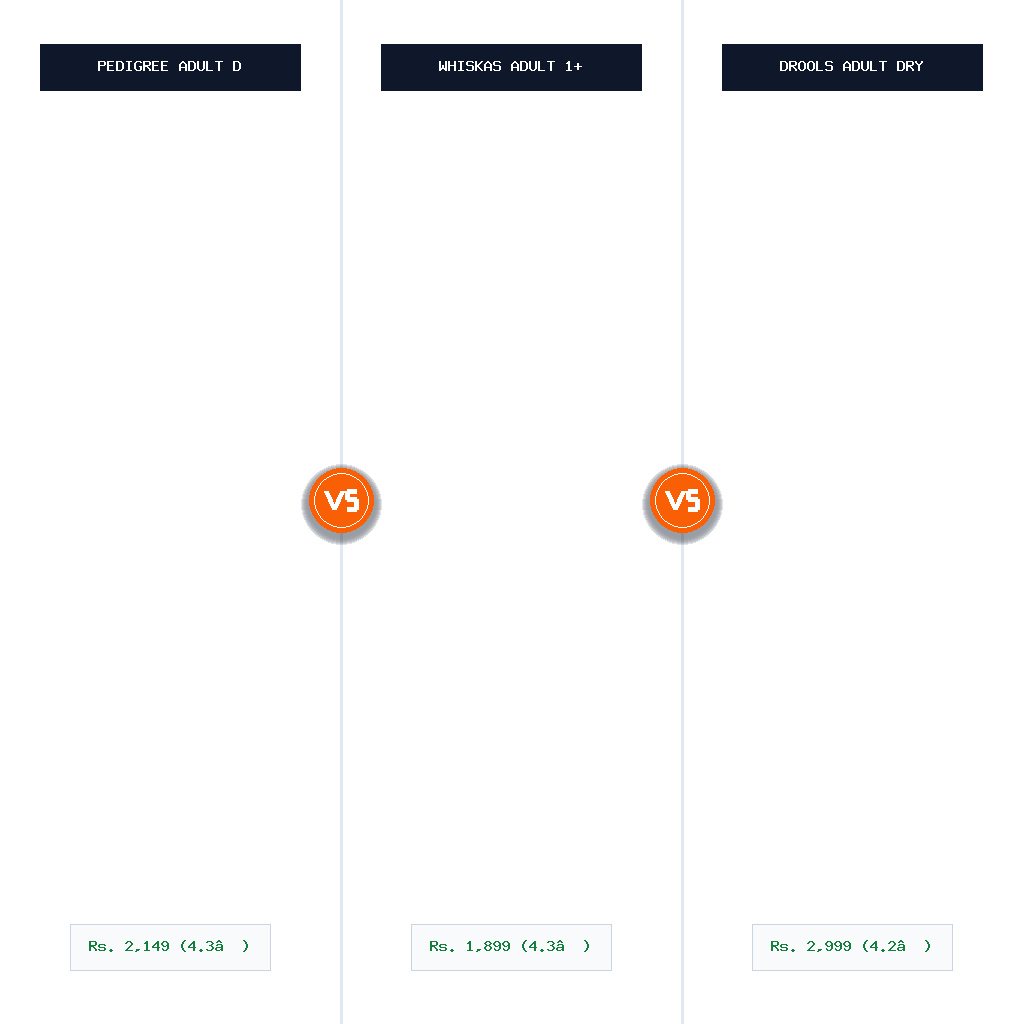
Task: Click the VS badge between Pedigree and Whiskas
Action: (x=342, y=501)
